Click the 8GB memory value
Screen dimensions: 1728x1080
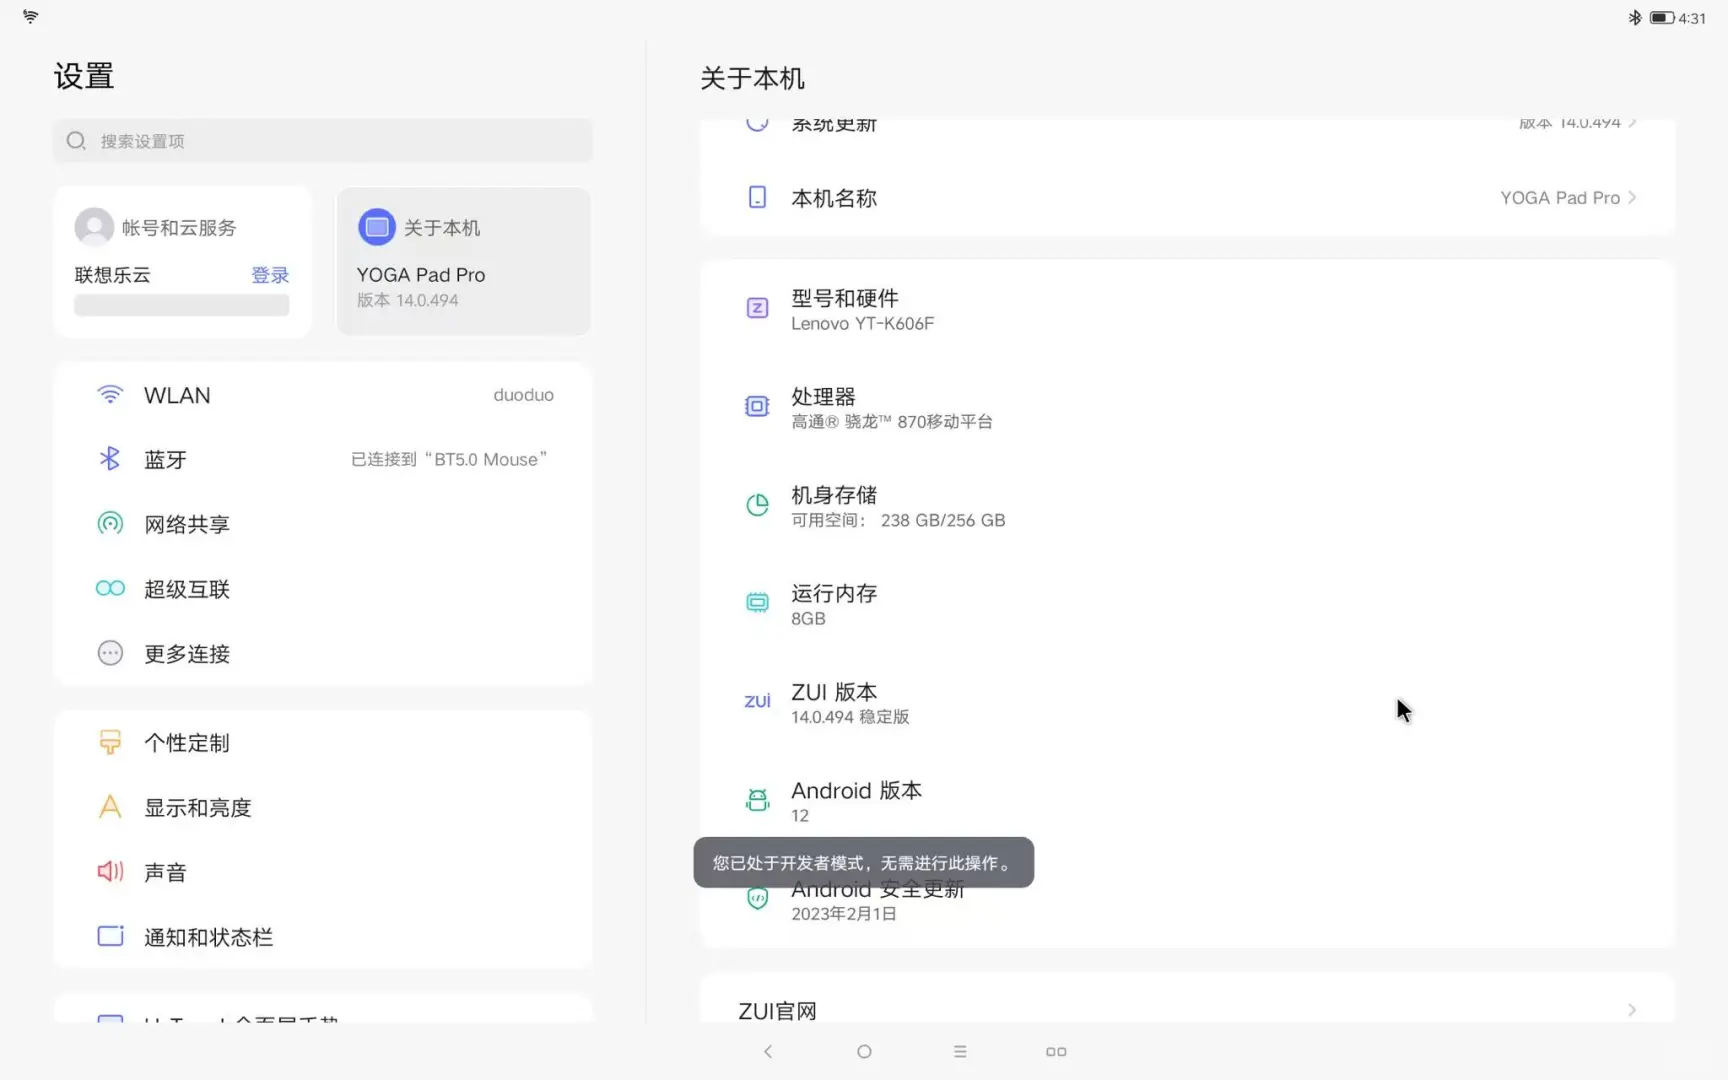click(808, 618)
